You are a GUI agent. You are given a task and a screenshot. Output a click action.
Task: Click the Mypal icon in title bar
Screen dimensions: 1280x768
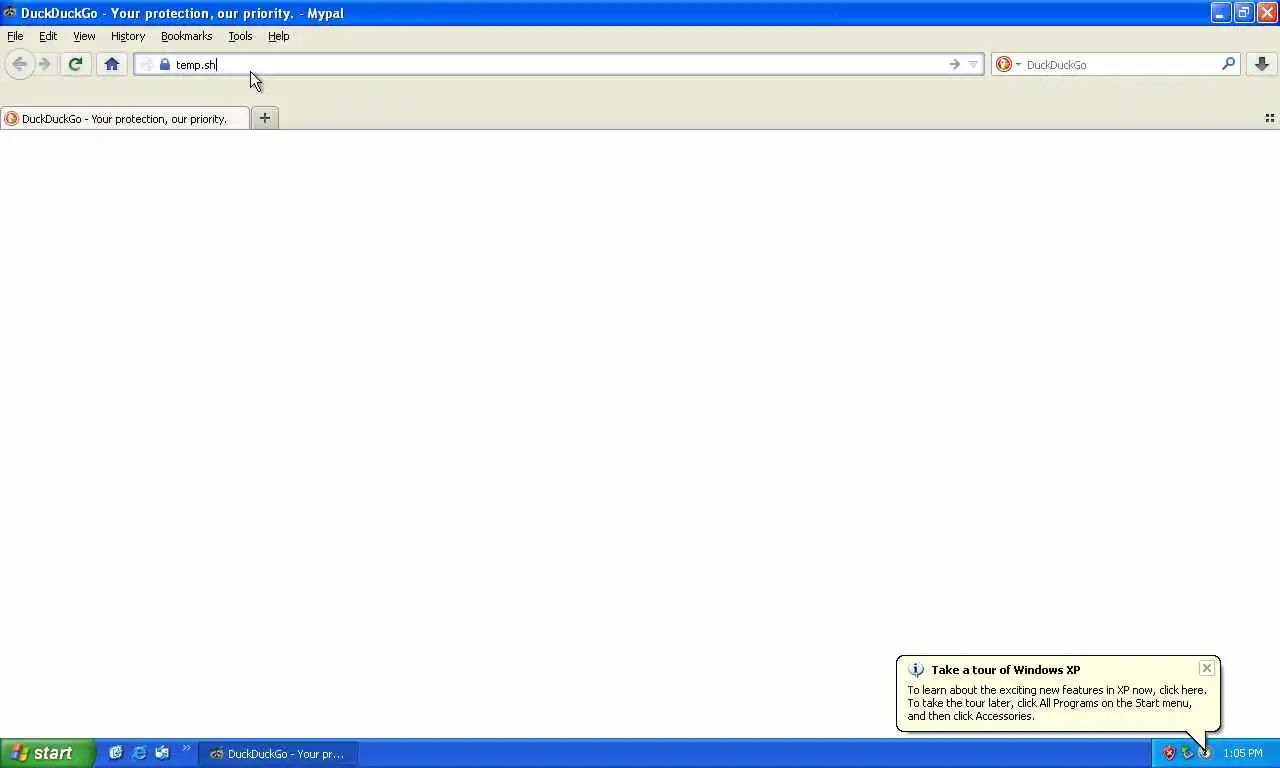(10, 13)
